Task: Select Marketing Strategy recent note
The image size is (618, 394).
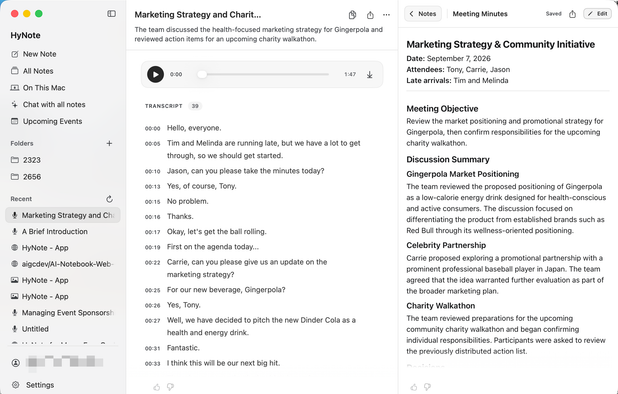Action: [63, 215]
